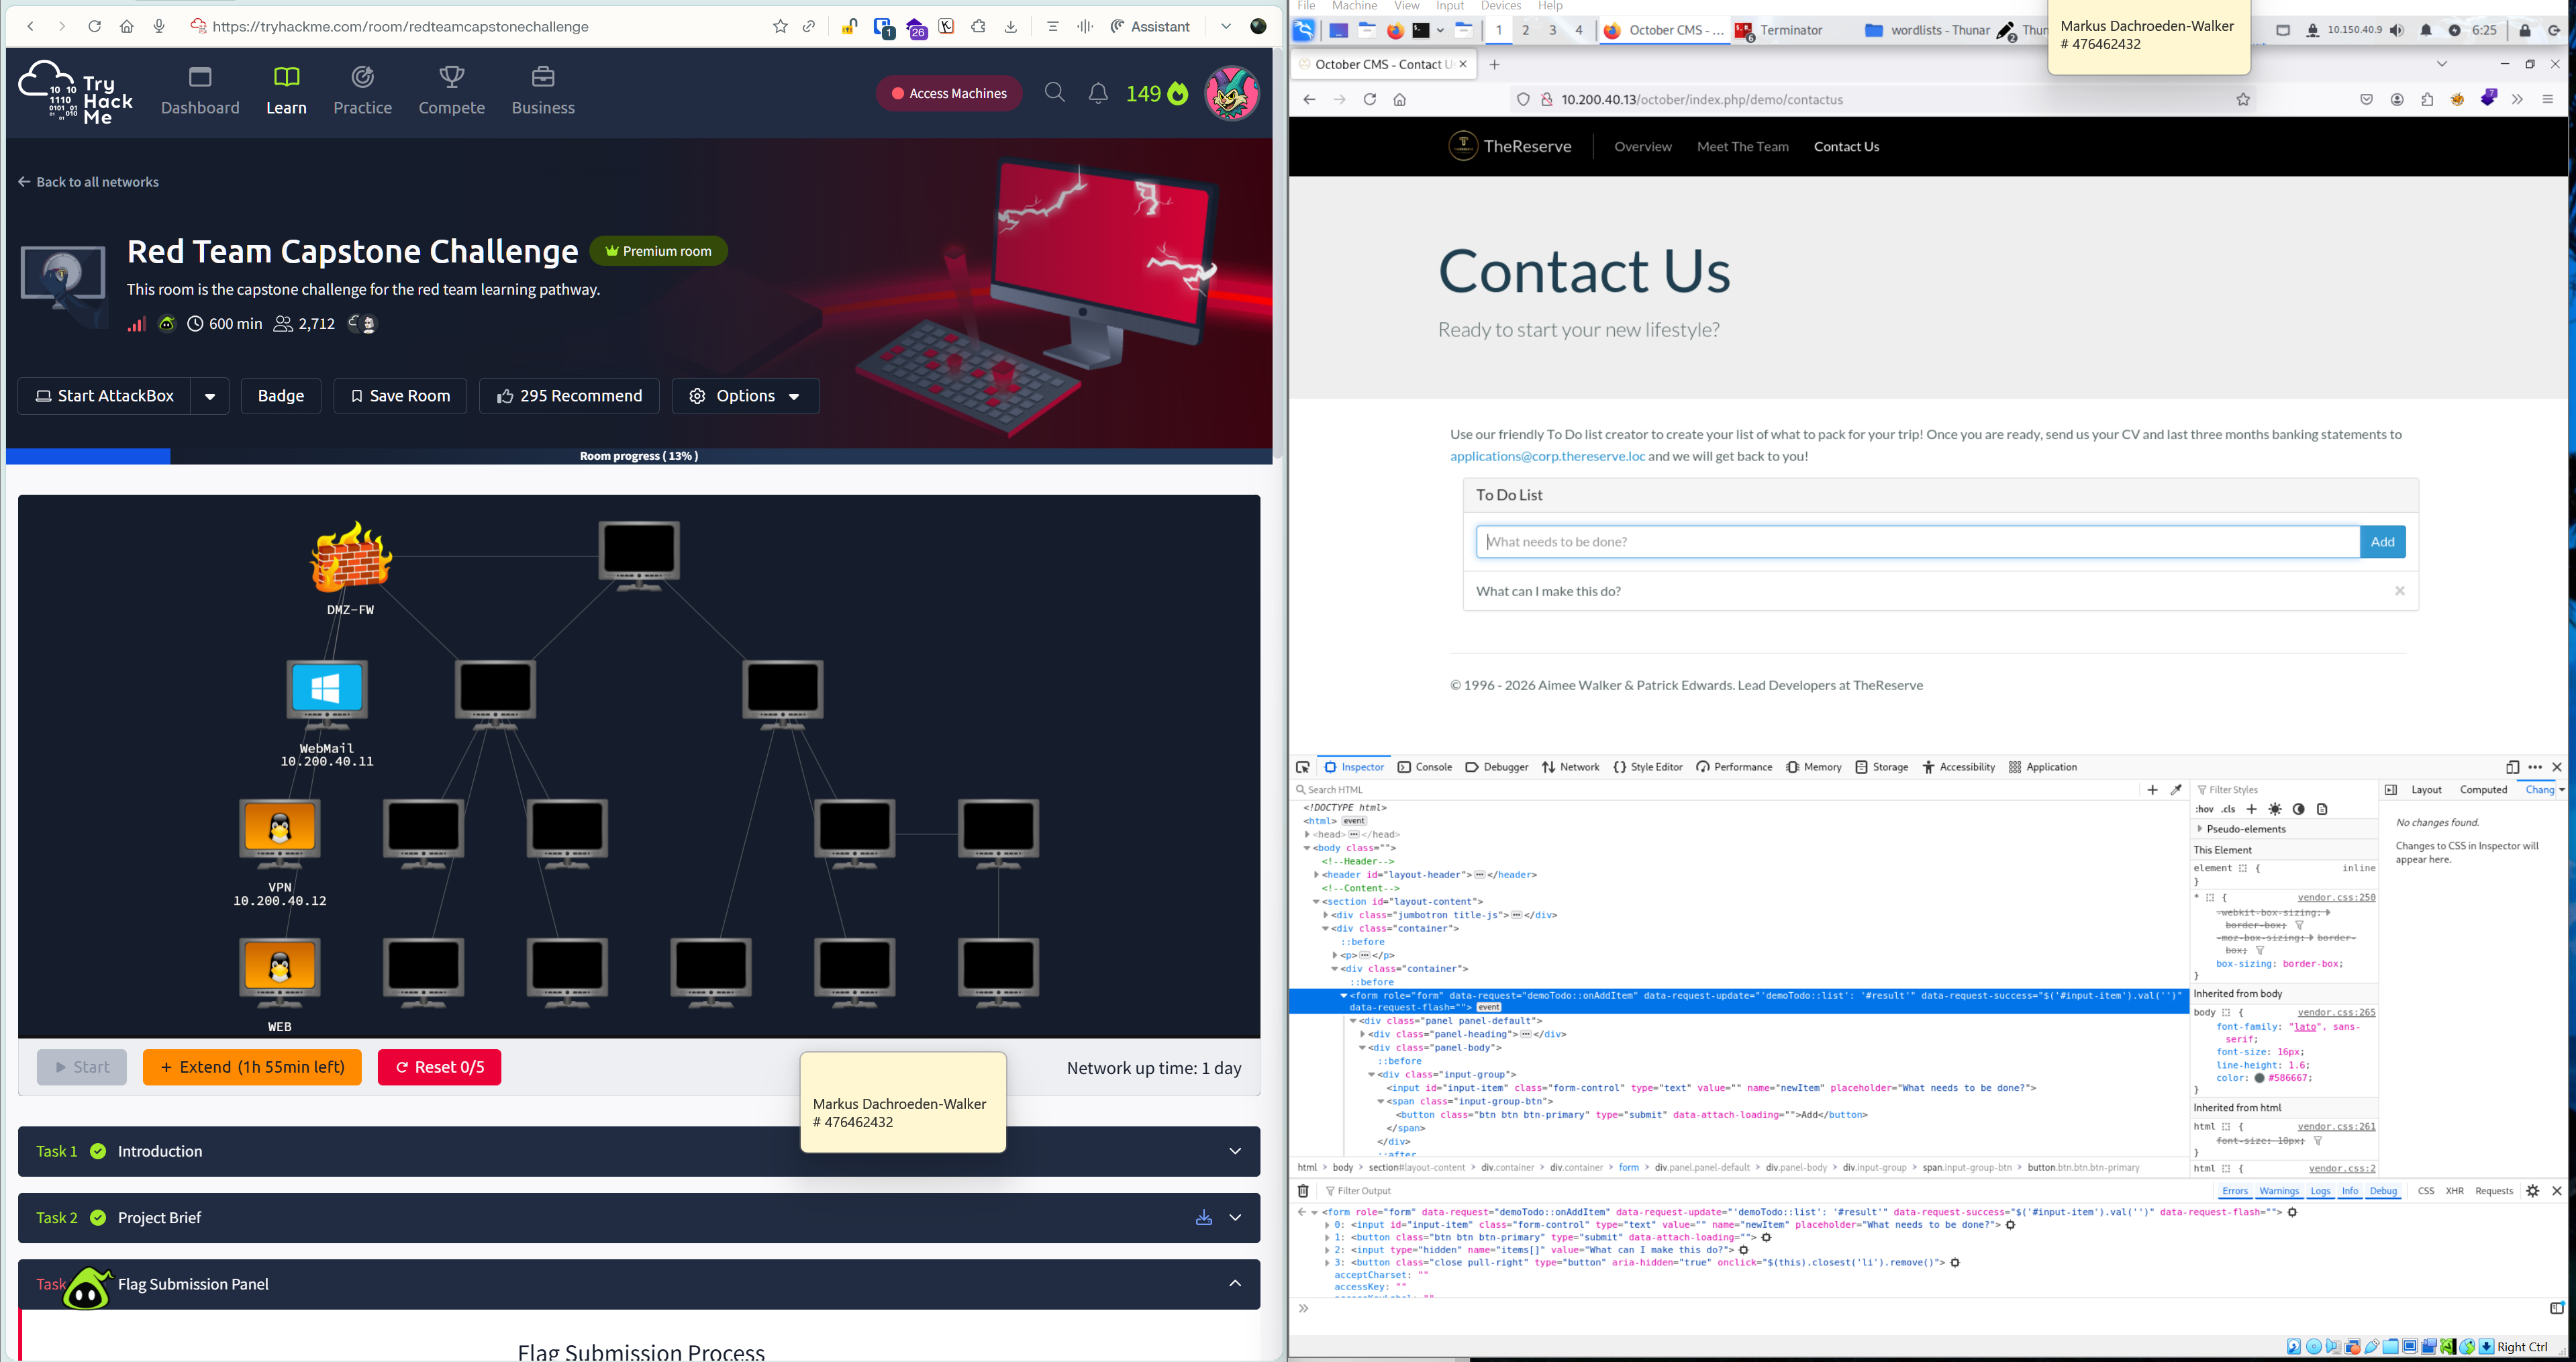Expand the header#layout-header node
Image resolution: width=2576 pixels, height=1362 pixels.
click(1316, 875)
